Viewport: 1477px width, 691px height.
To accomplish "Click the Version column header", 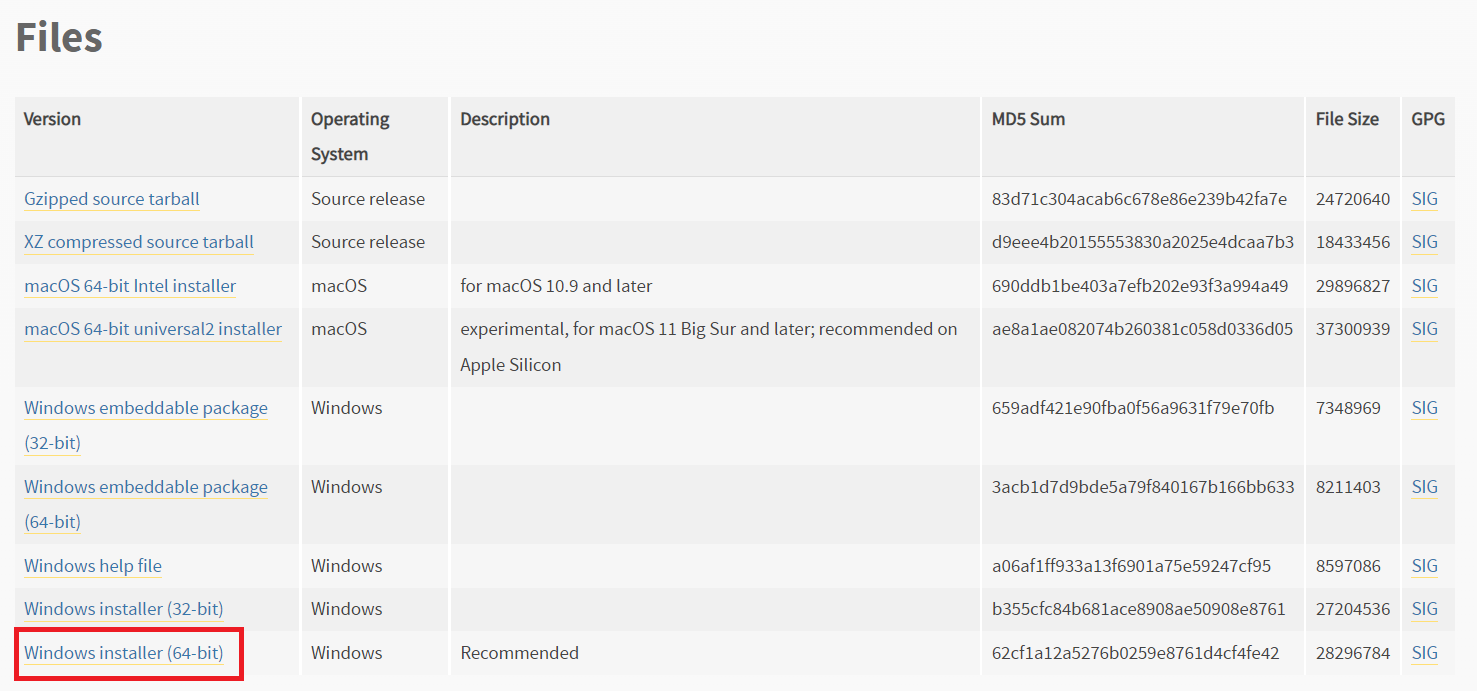I will 52,119.
